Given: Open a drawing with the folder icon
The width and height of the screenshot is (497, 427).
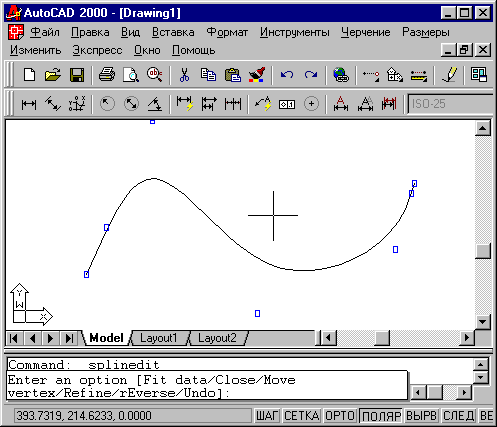Looking at the screenshot, I should point(53,75).
